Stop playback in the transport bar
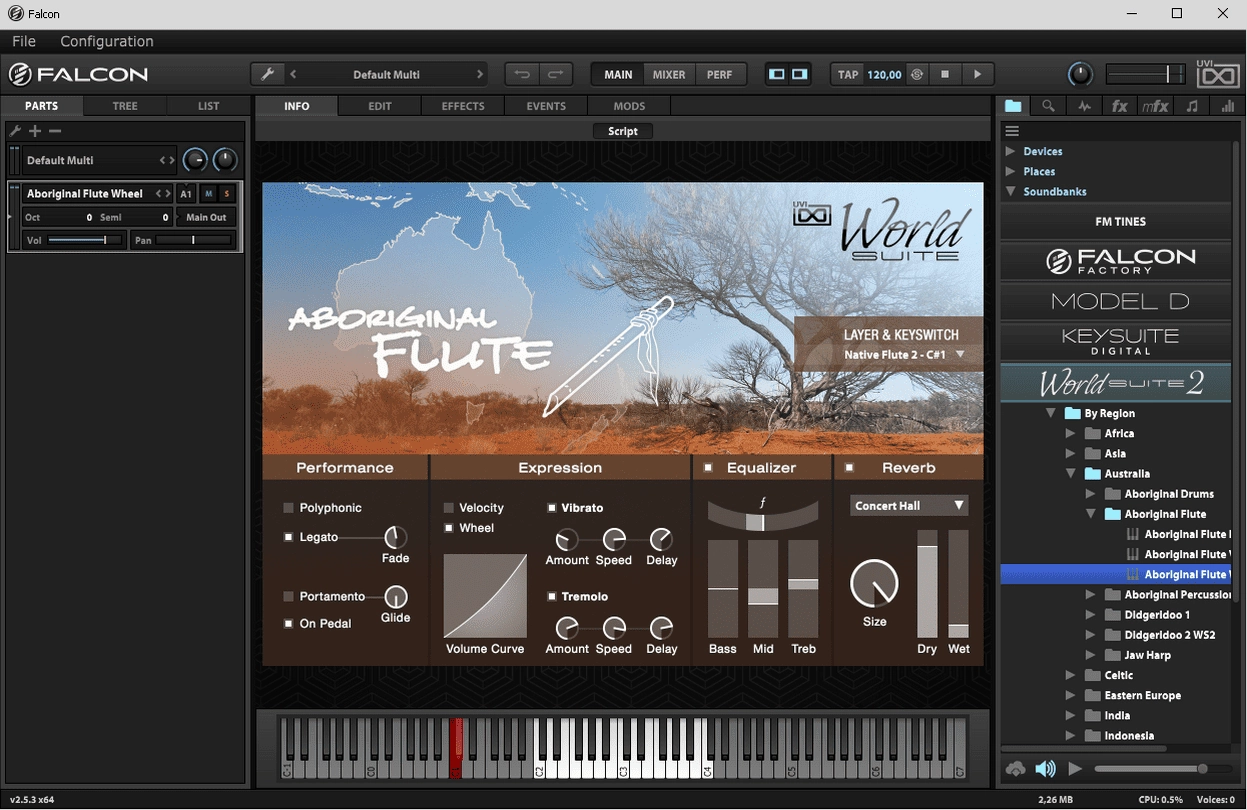 point(945,74)
